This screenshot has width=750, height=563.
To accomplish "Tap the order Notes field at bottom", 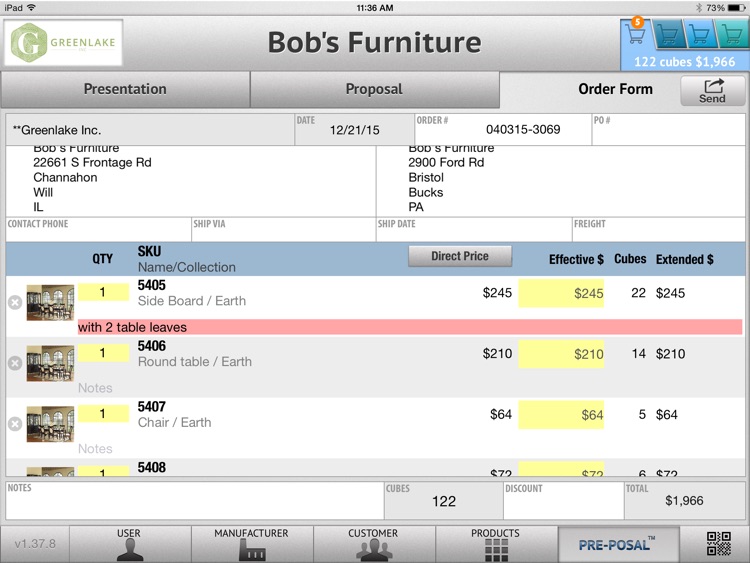I will tap(195, 501).
